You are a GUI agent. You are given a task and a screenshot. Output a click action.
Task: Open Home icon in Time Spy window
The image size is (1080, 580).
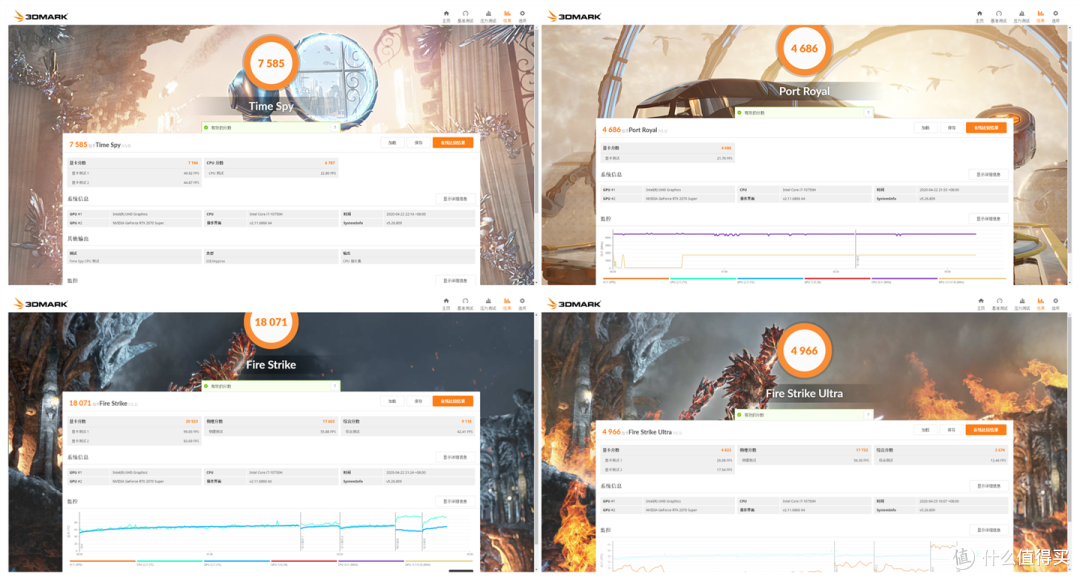(x=446, y=14)
